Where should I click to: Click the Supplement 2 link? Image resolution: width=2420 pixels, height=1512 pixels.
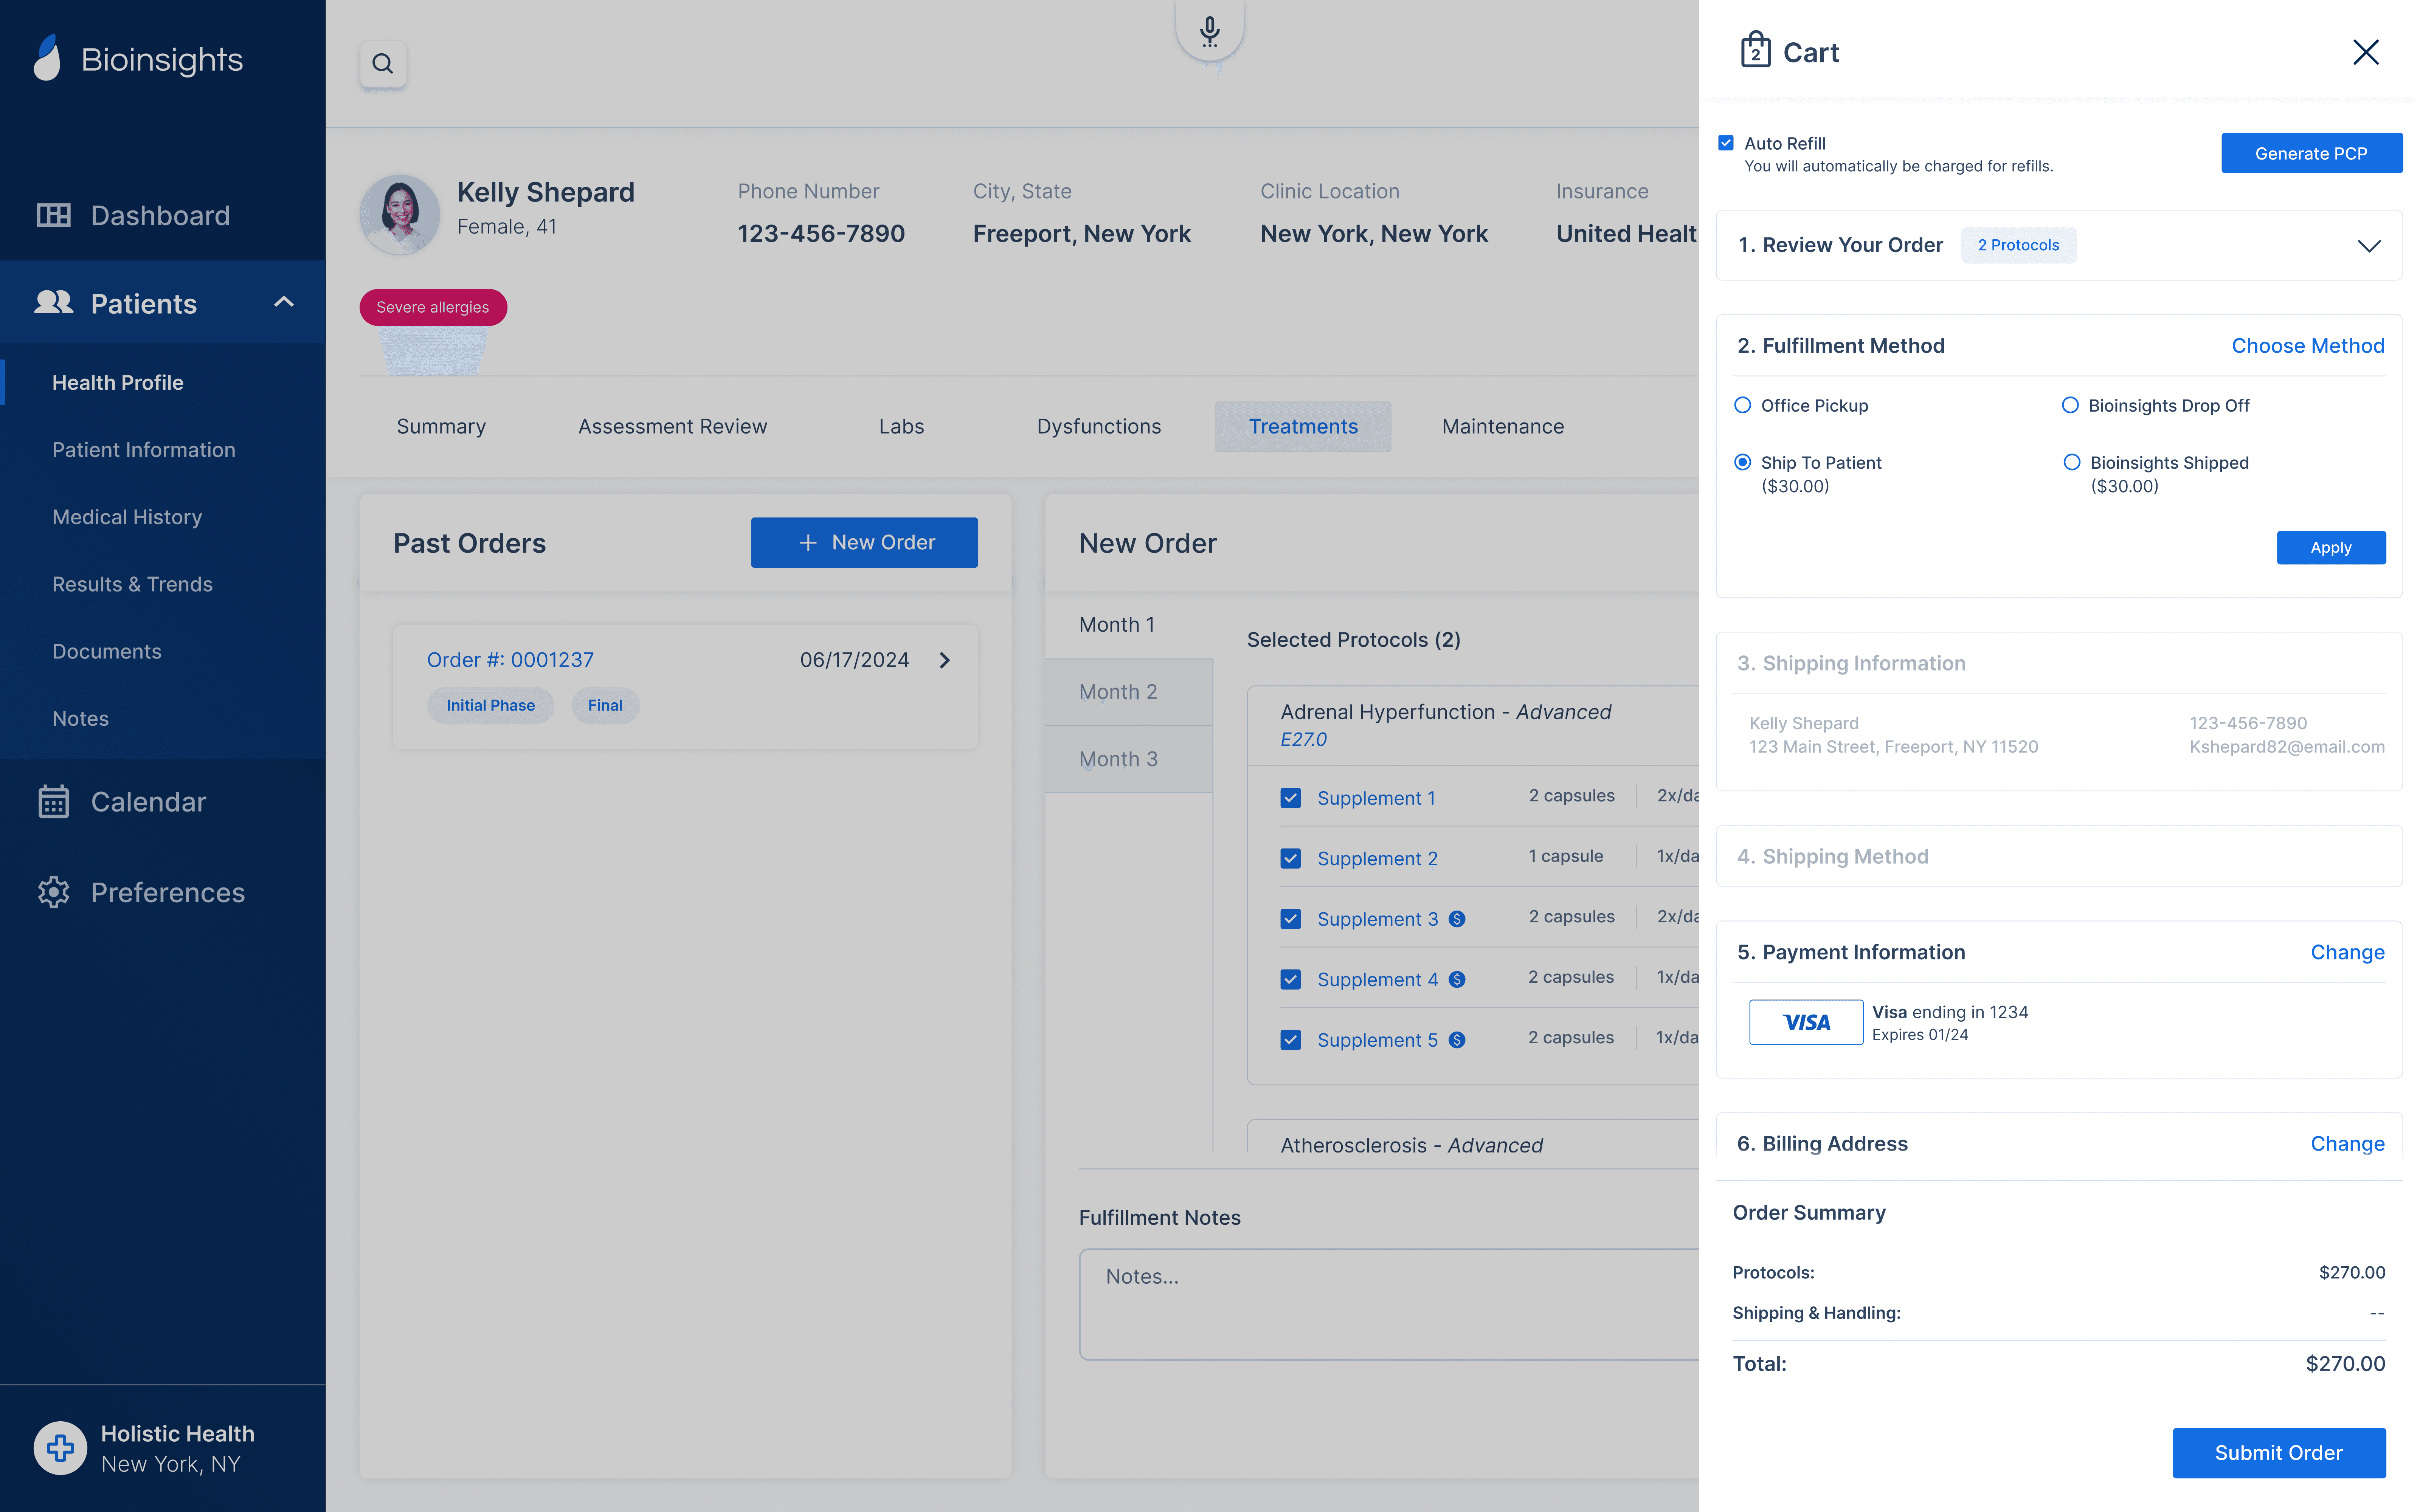[x=1377, y=859]
